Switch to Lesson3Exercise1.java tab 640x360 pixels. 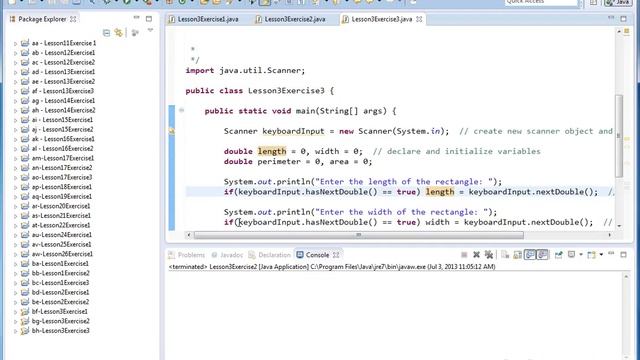click(x=204, y=19)
